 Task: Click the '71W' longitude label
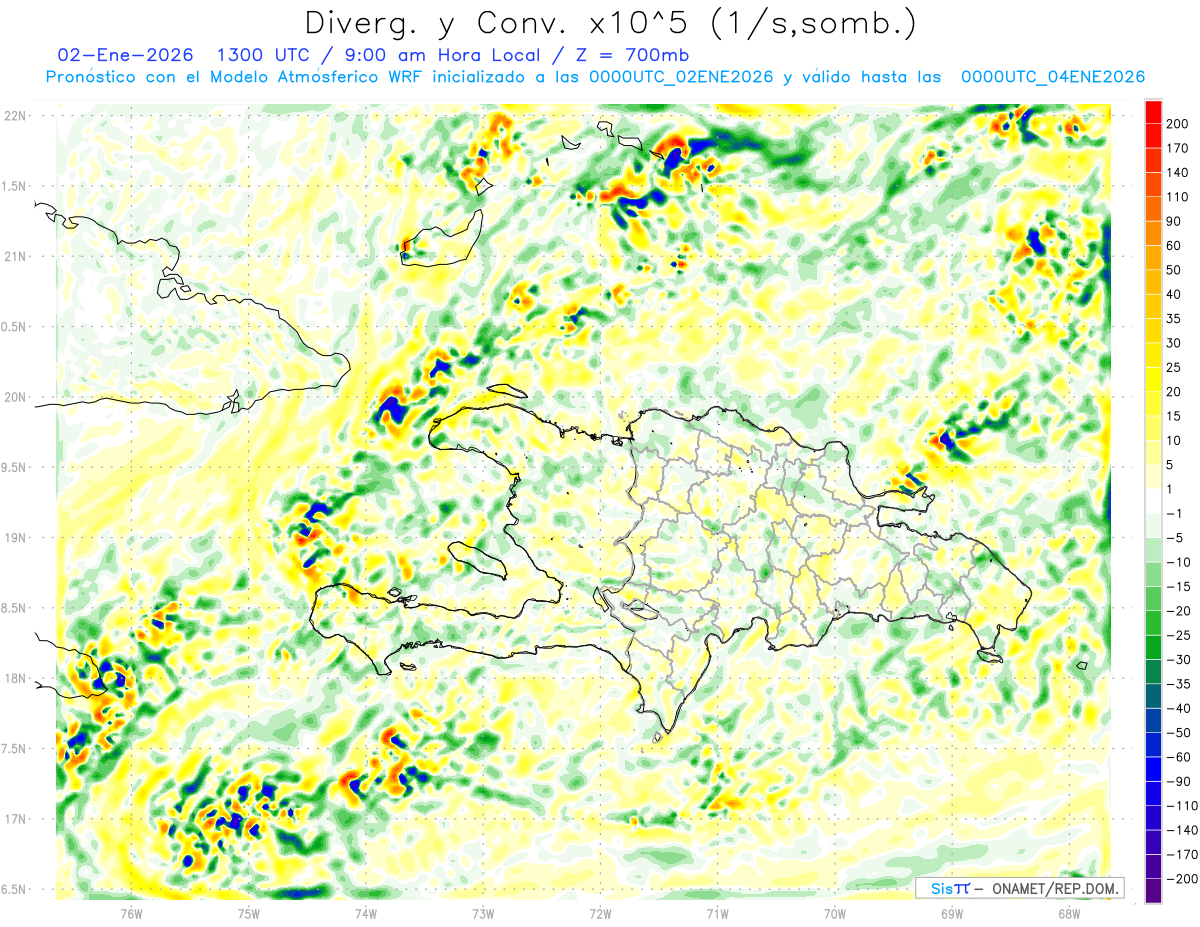tap(717, 913)
